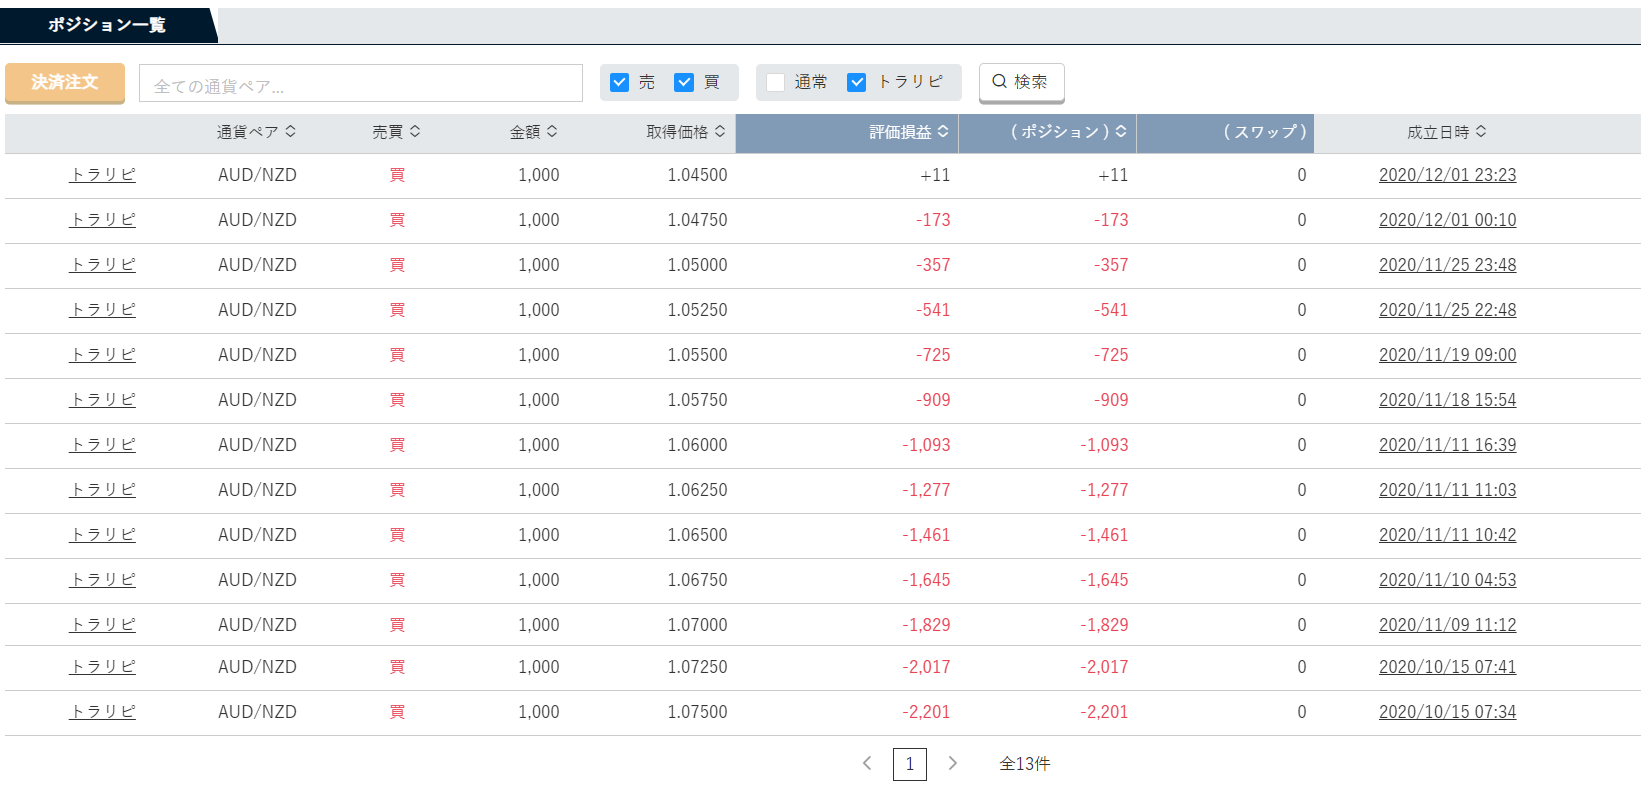This screenshot has width=1641, height=809.
Task: Open date link 2020/11/10 04:53
Action: click(x=1447, y=580)
